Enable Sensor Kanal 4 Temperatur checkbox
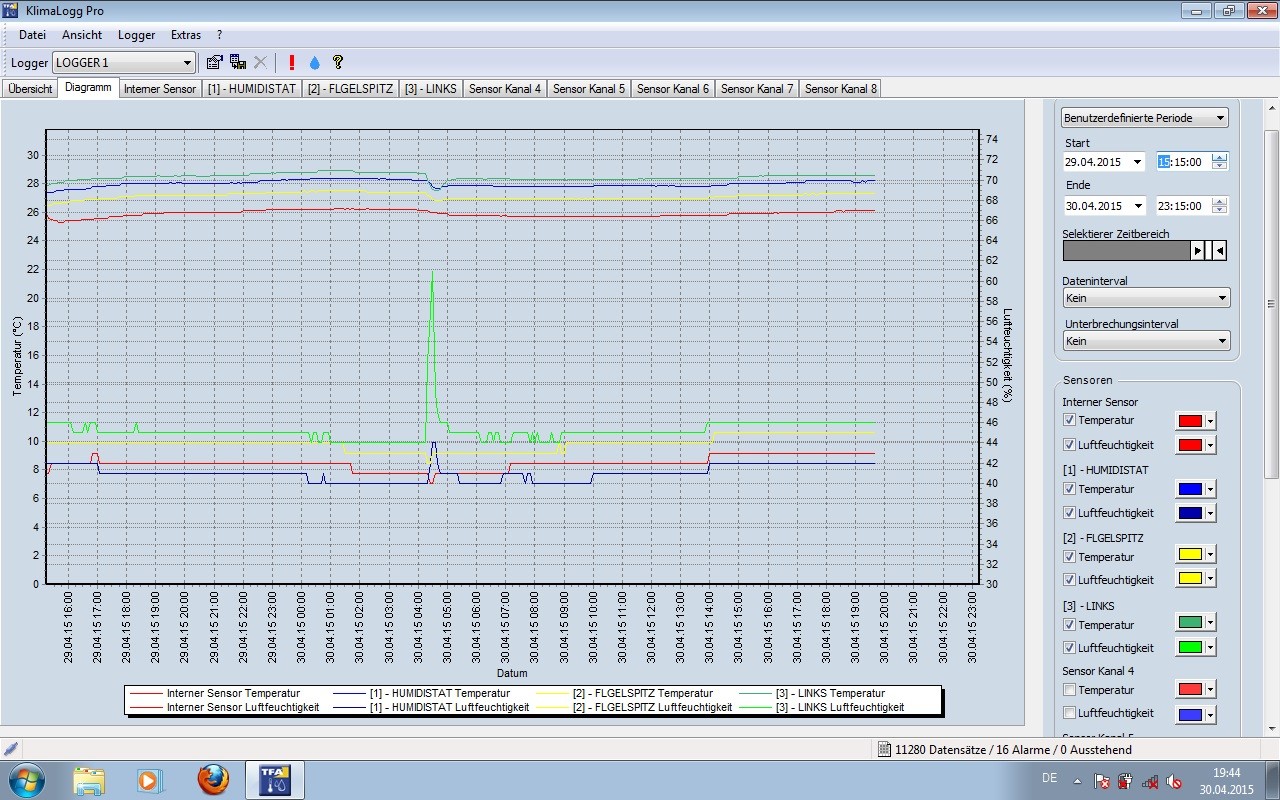This screenshot has height=800, width=1280. [x=1069, y=690]
